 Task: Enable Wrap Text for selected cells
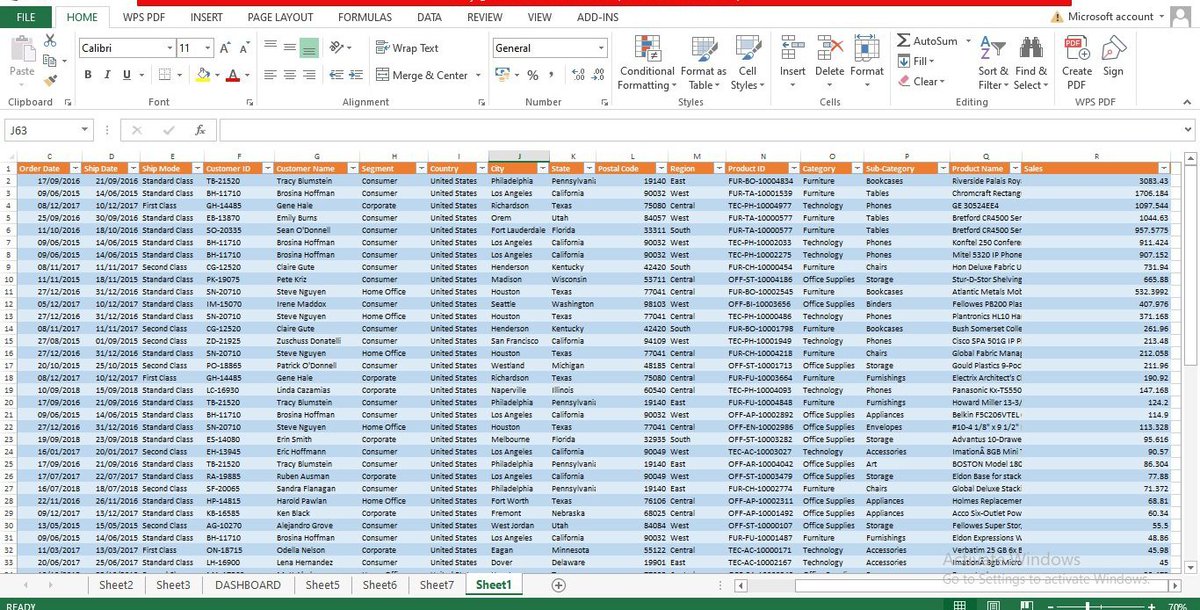404,47
